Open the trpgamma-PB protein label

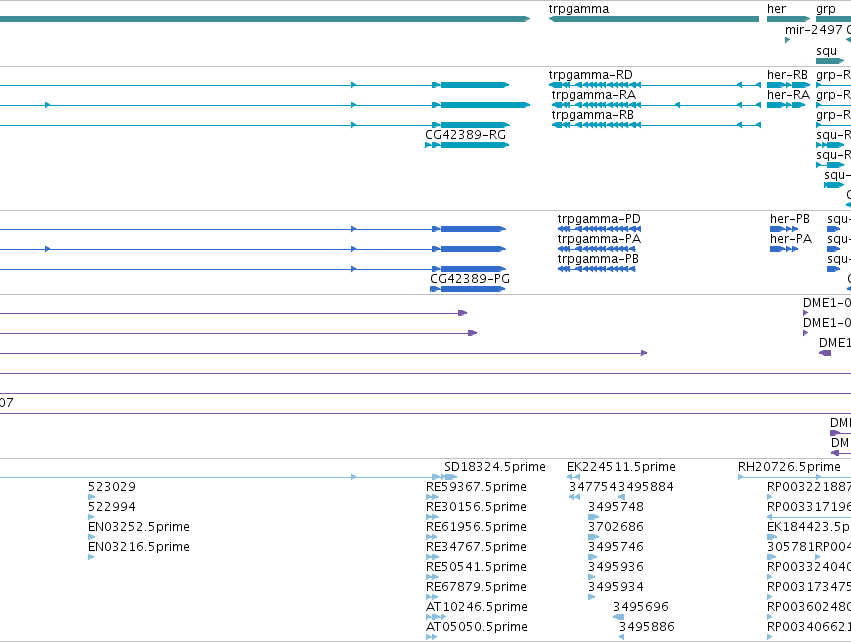coord(598,259)
